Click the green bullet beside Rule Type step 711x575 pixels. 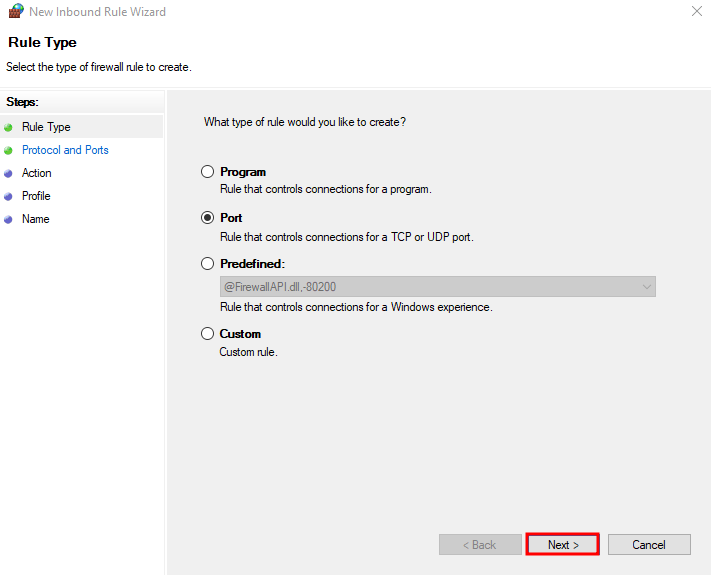(x=9, y=127)
